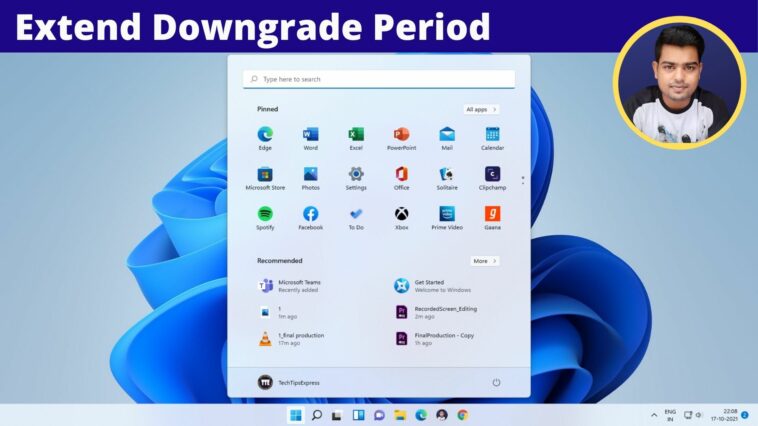Launch Spotify from the Start menu
This screenshot has height=426, width=758.
(265, 214)
